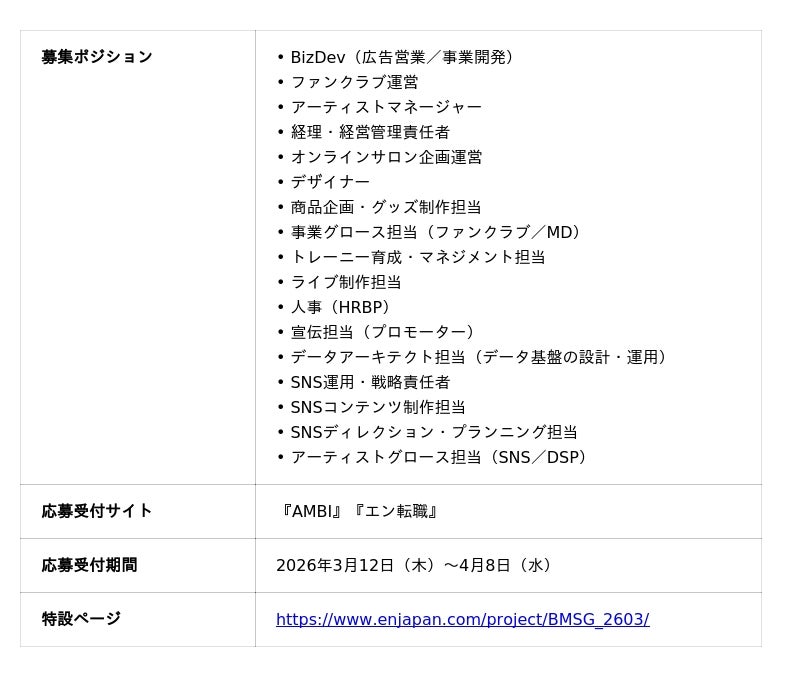Click the 特設ページ row header
Screen dimensions: 800x677
point(81,619)
